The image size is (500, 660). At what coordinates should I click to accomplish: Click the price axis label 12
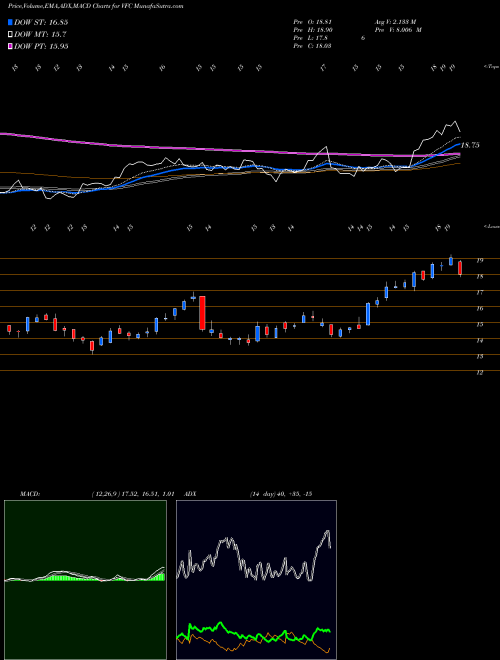(x=479, y=373)
